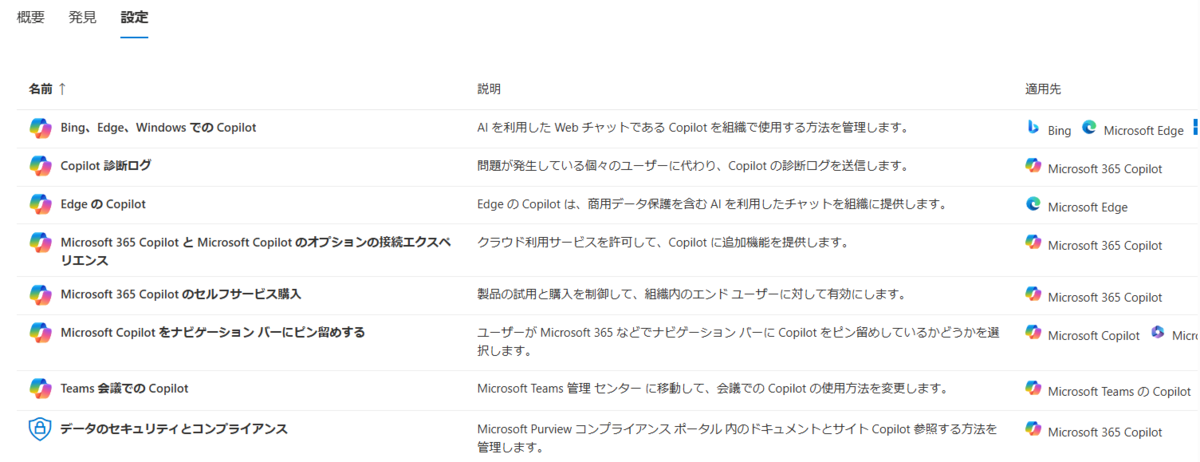Open the Teams 会議での Copilot setting
Image resolution: width=1200 pixels, height=462 pixels.
point(125,388)
